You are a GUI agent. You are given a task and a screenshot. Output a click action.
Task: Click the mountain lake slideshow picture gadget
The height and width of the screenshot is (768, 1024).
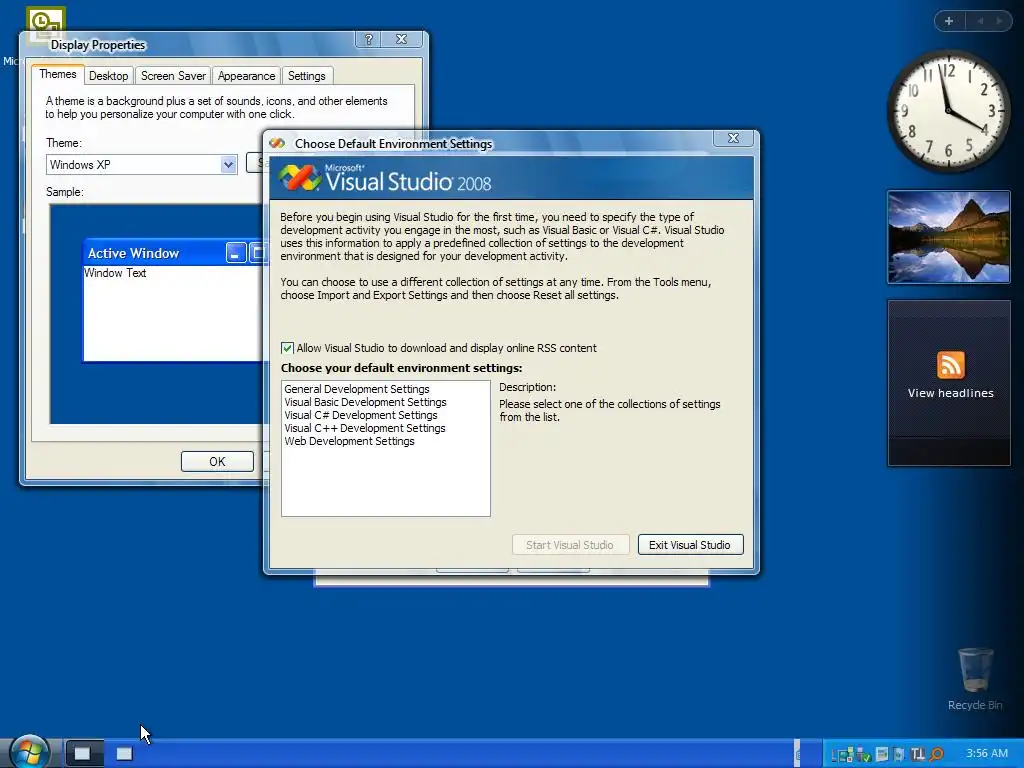point(948,237)
